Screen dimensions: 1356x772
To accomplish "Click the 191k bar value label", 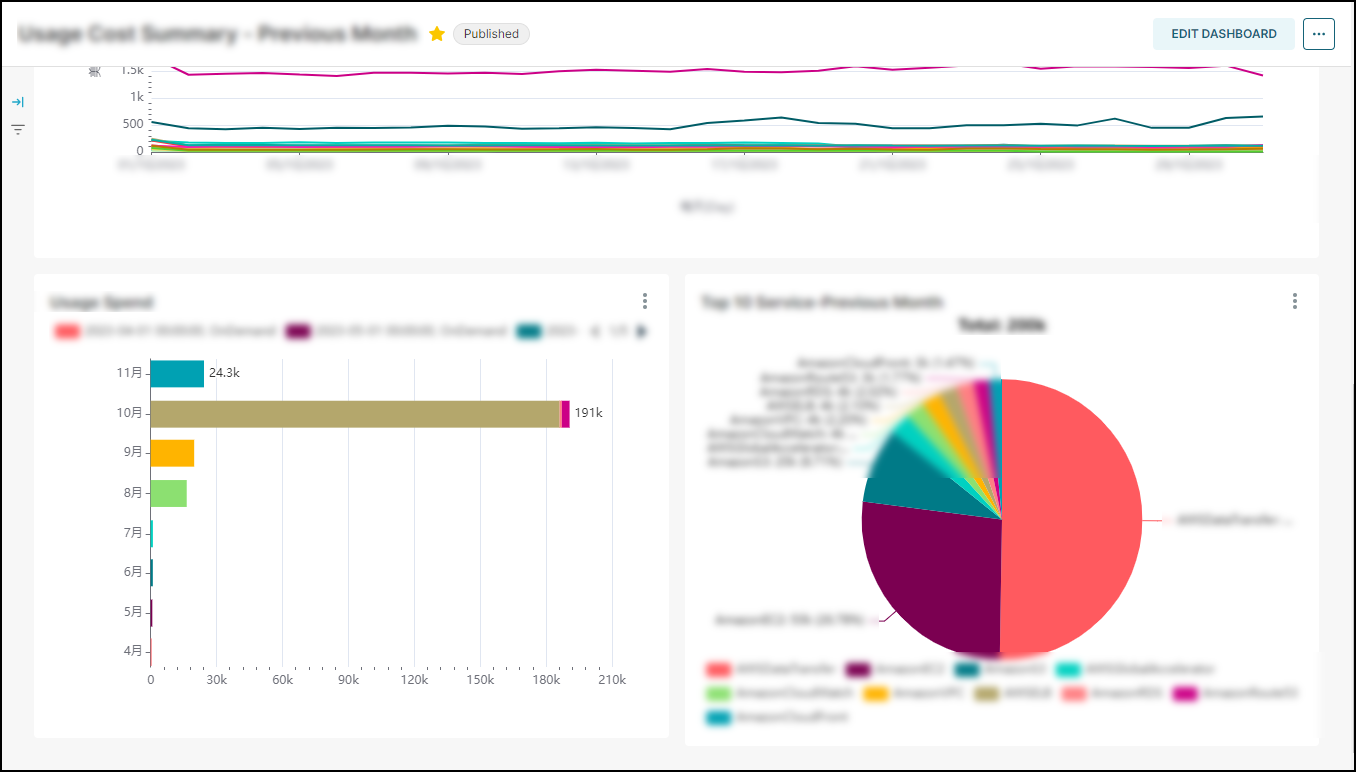I will [x=588, y=412].
